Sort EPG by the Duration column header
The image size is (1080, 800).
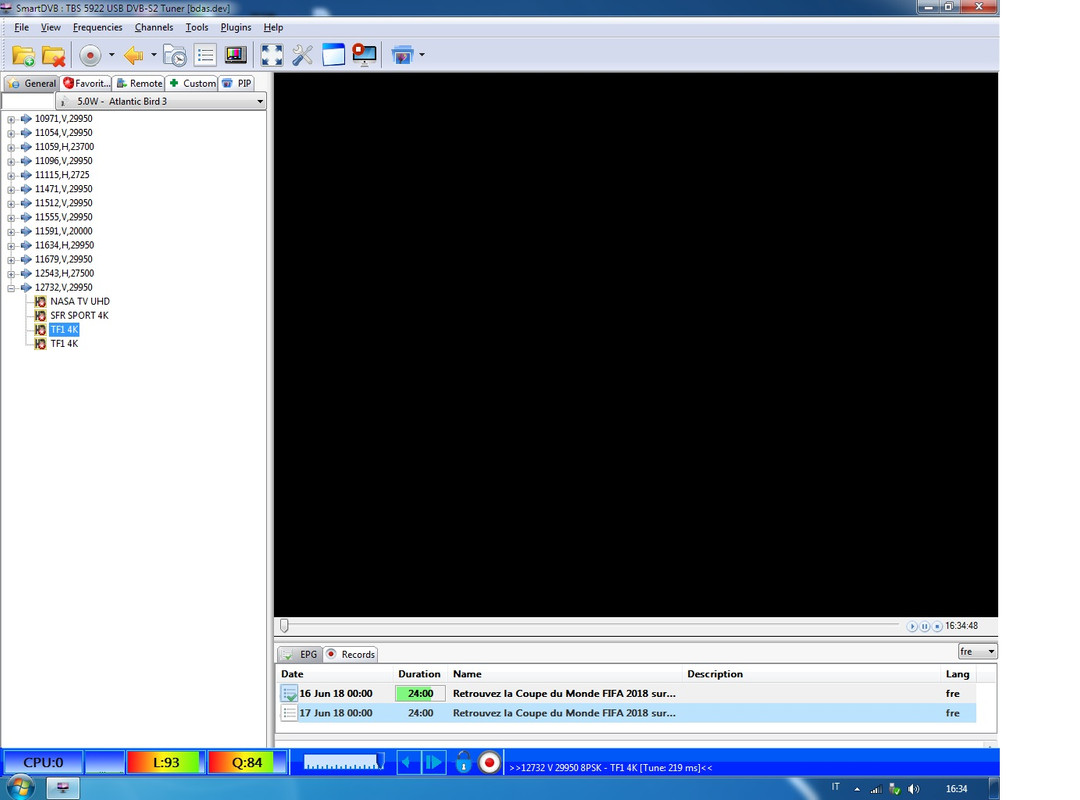419,674
